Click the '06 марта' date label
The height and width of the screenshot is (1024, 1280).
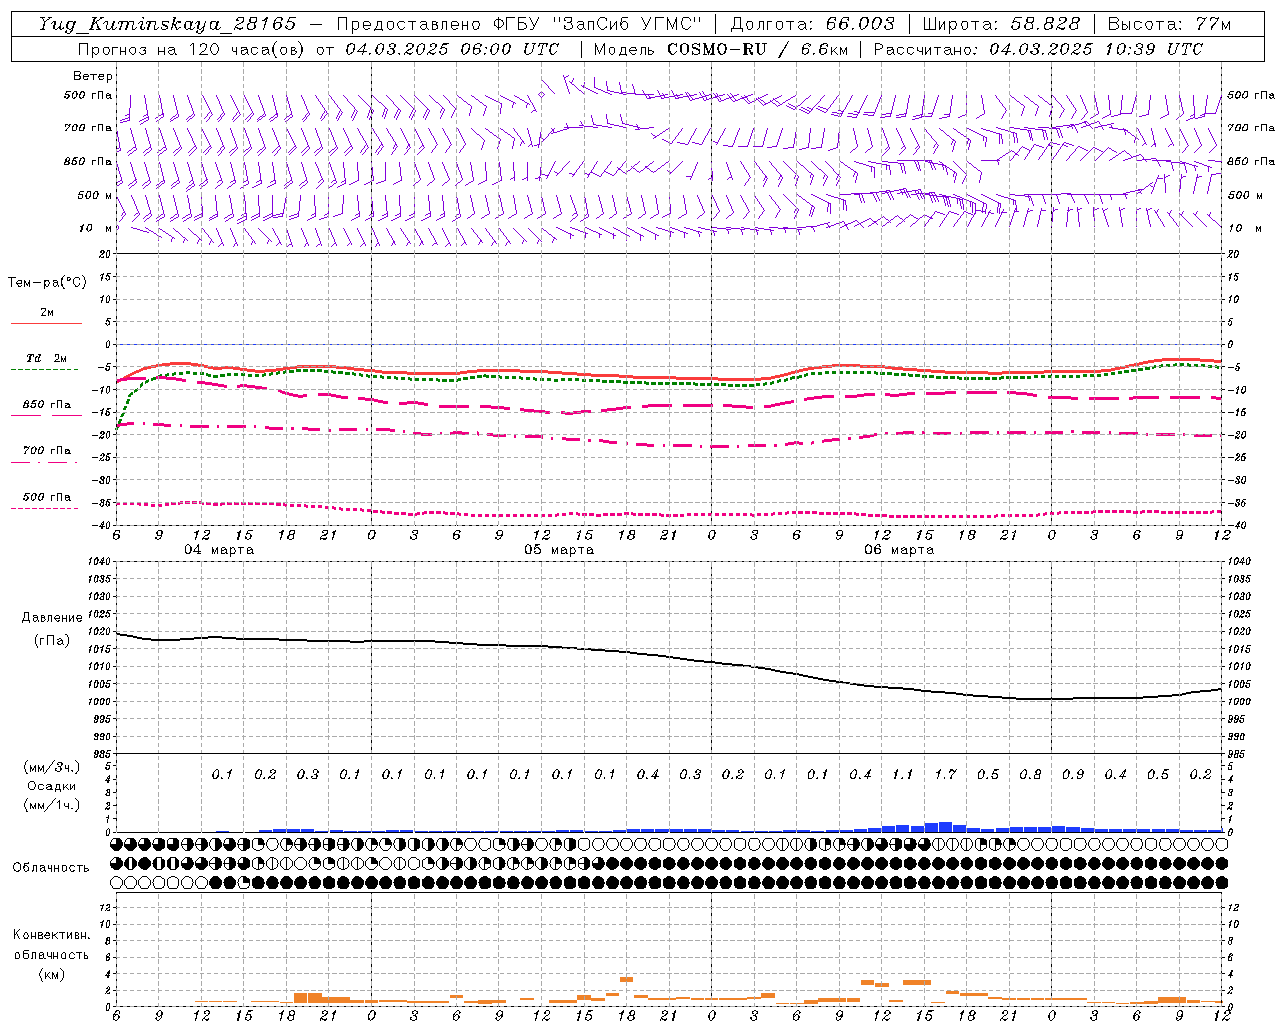pos(899,550)
